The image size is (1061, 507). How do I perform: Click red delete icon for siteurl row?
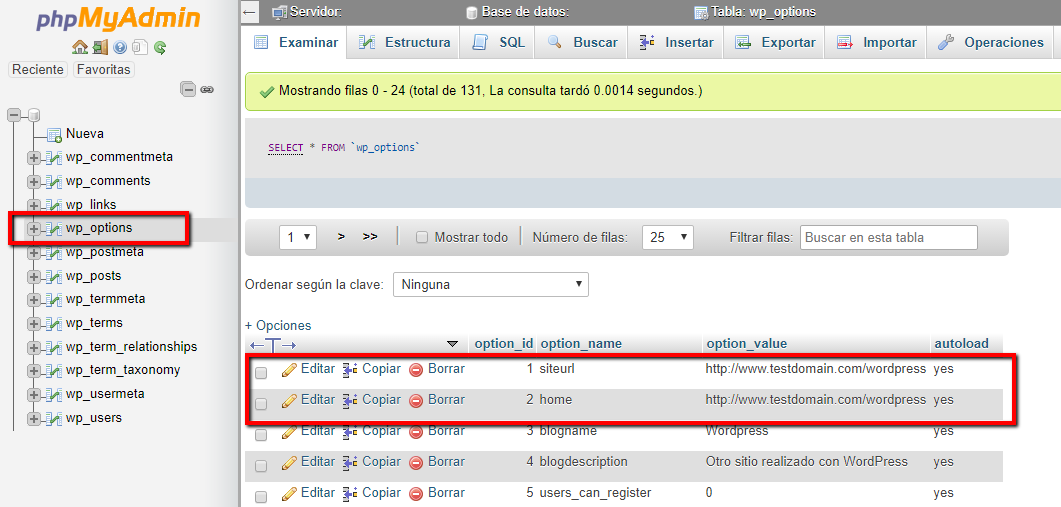tap(416, 370)
